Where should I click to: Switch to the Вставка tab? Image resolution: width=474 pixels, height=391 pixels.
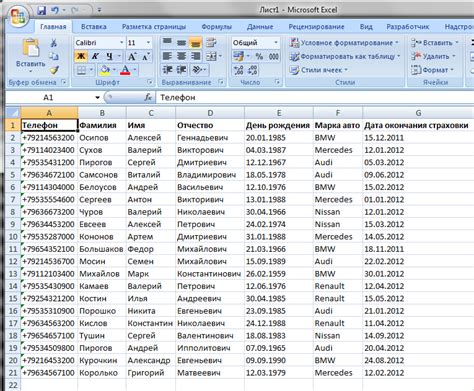pos(94,27)
